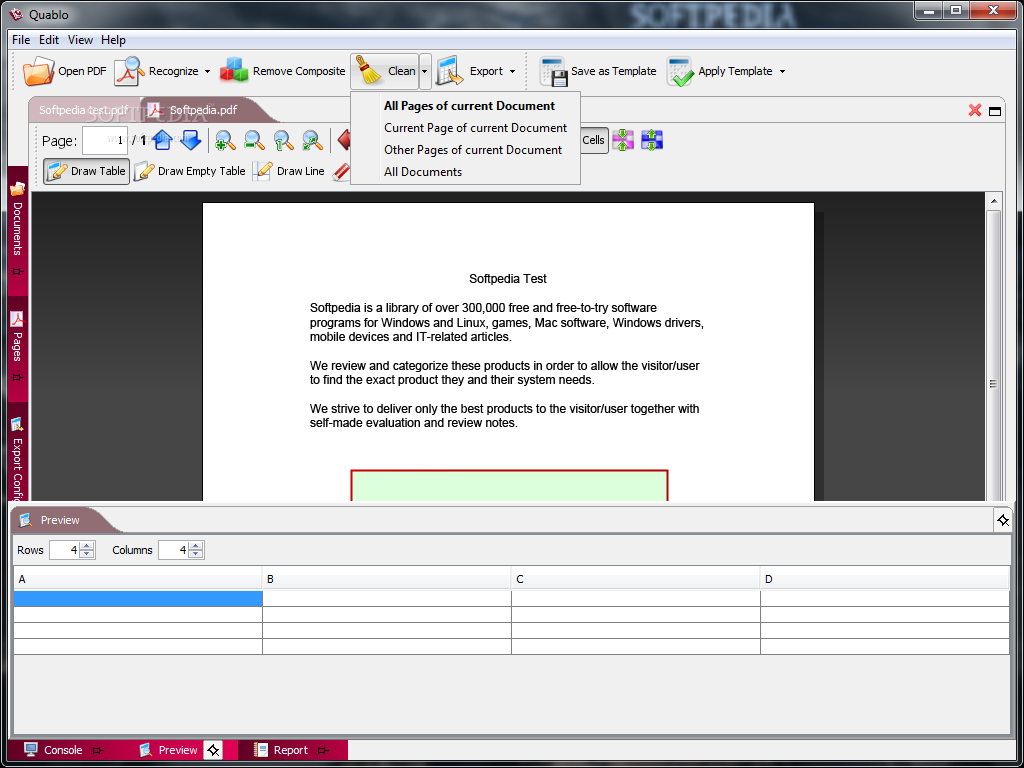Click the Remove Composite cubes icon
1024x768 pixels.
pyautogui.click(x=234, y=71)
